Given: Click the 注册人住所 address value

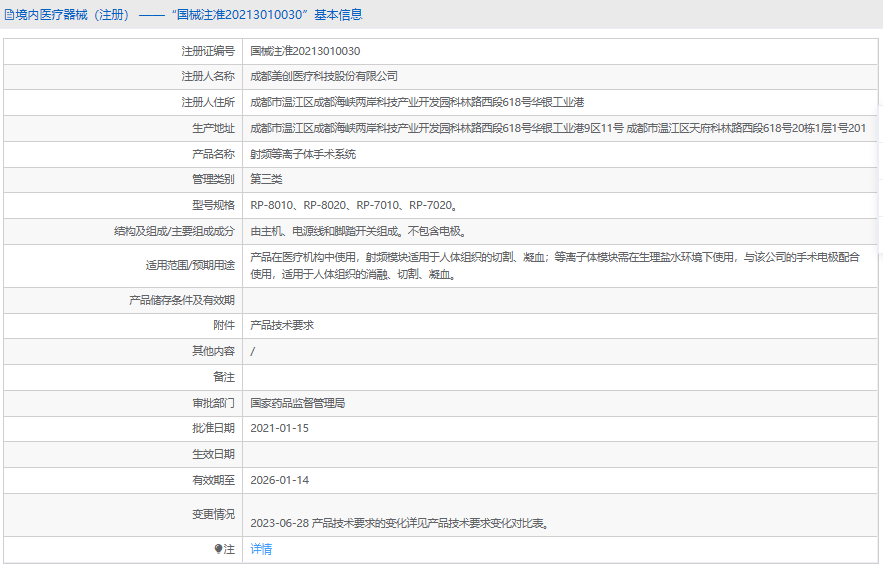Looking at the screenshot, I should pos(417,102).
